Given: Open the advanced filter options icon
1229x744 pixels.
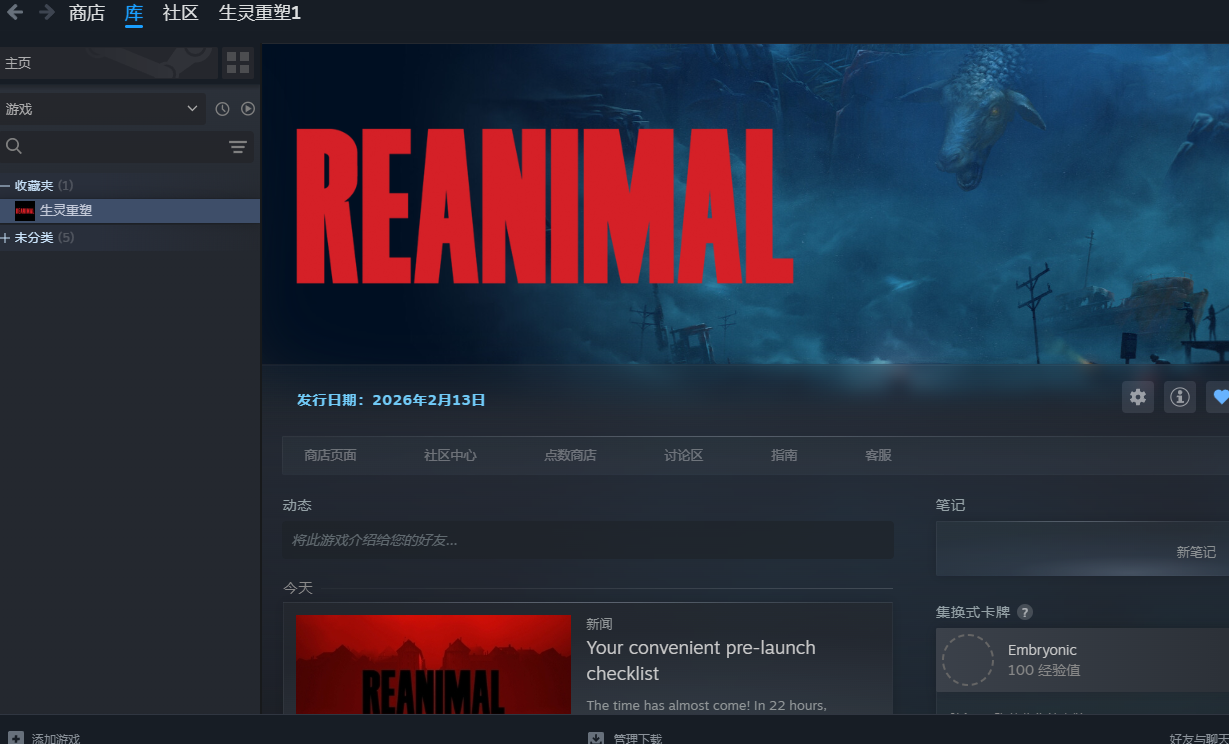Looking at the screenshot, I should (x=237, y=147).
